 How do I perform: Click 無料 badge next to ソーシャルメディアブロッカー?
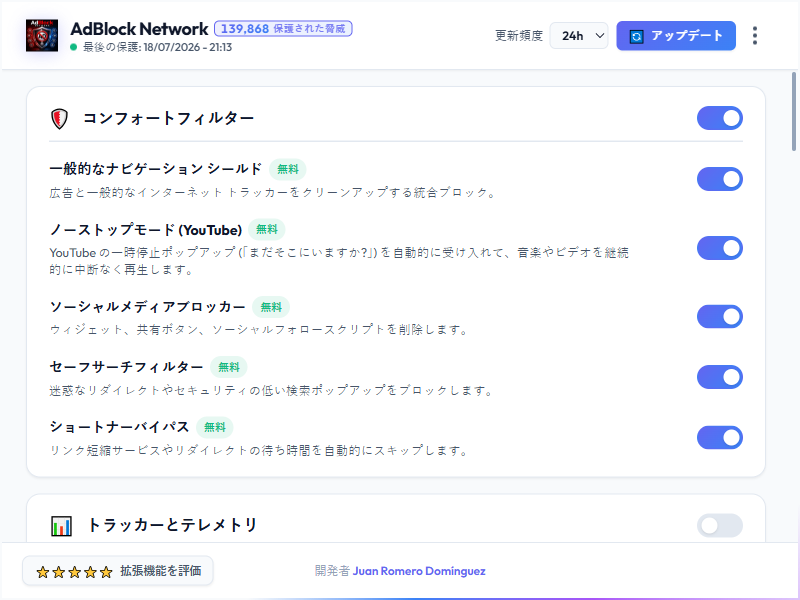pyautogui.click(x=271, y=307)
